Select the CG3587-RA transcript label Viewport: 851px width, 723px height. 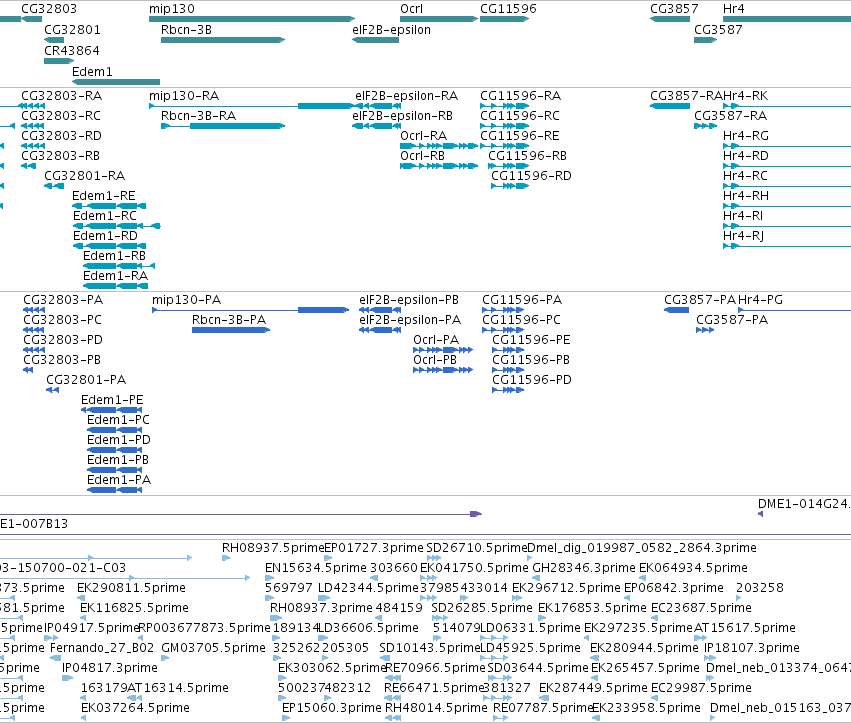(x=731, y=116)
